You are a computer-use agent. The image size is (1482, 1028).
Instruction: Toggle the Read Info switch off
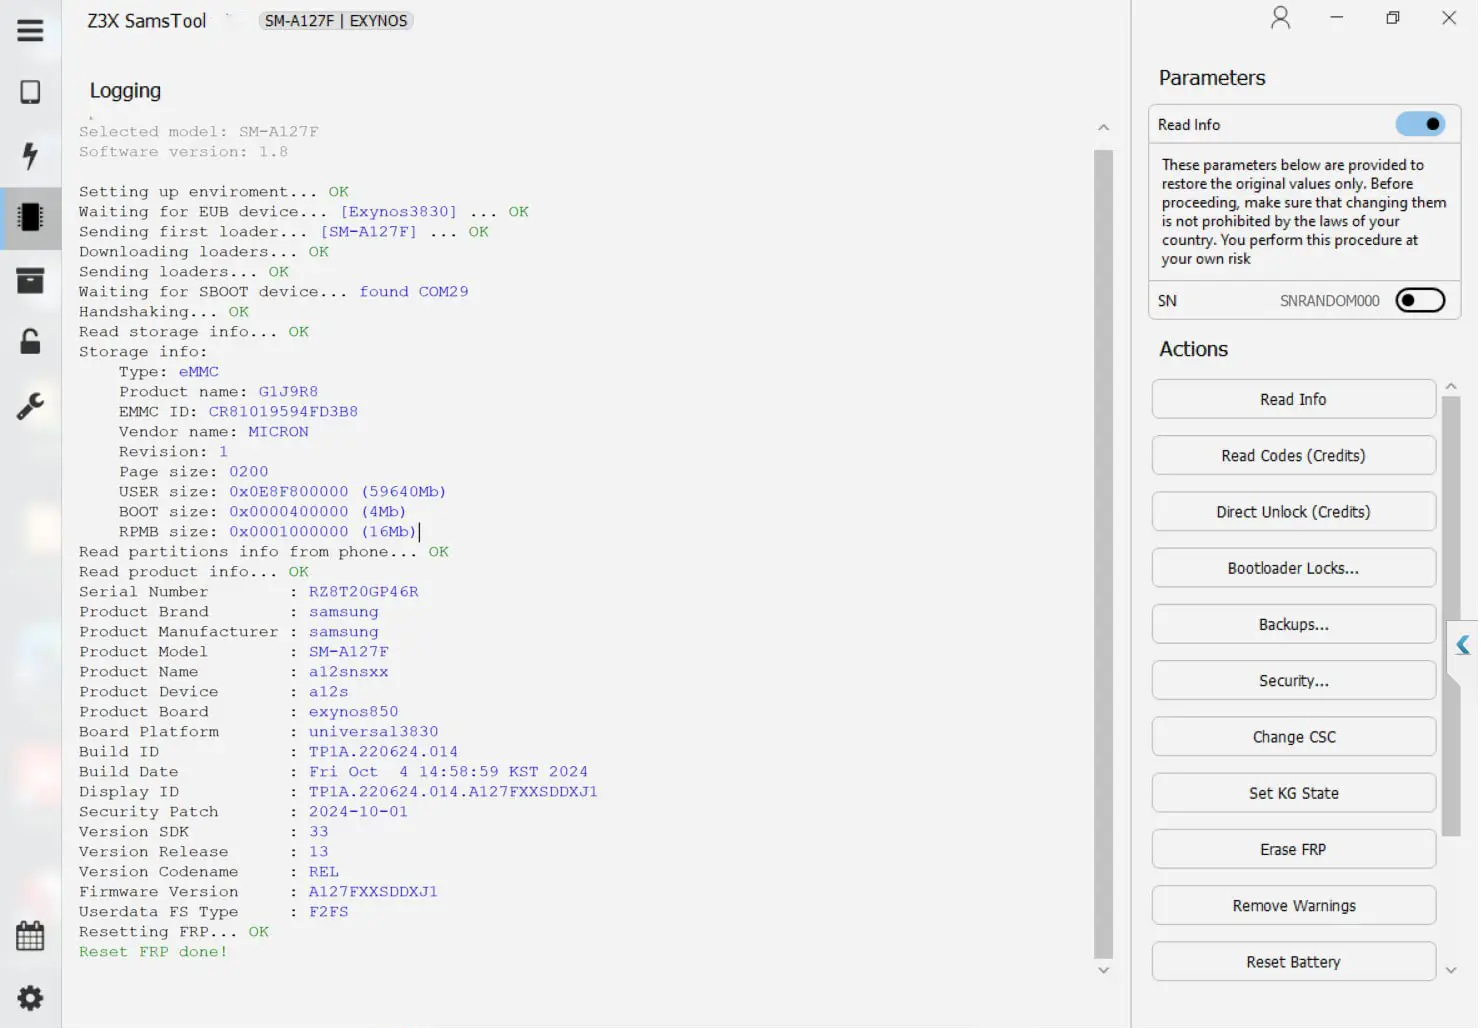coord(1420,124)
